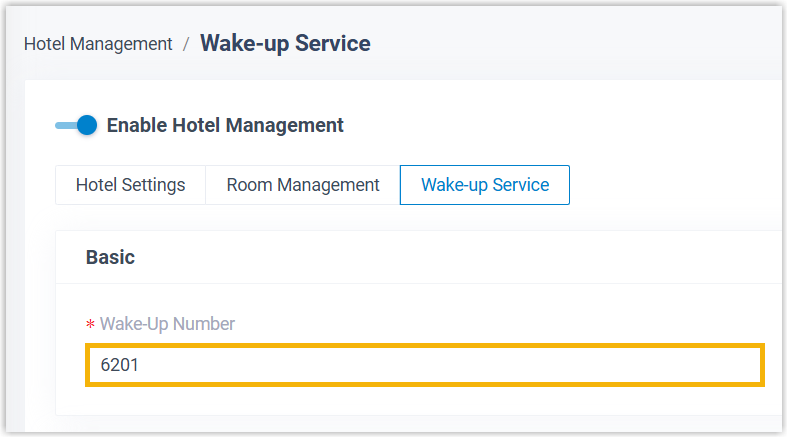788x438 pixels.
Task: Navigate back via Hotel Management breadcrumb
Action: 98,44
